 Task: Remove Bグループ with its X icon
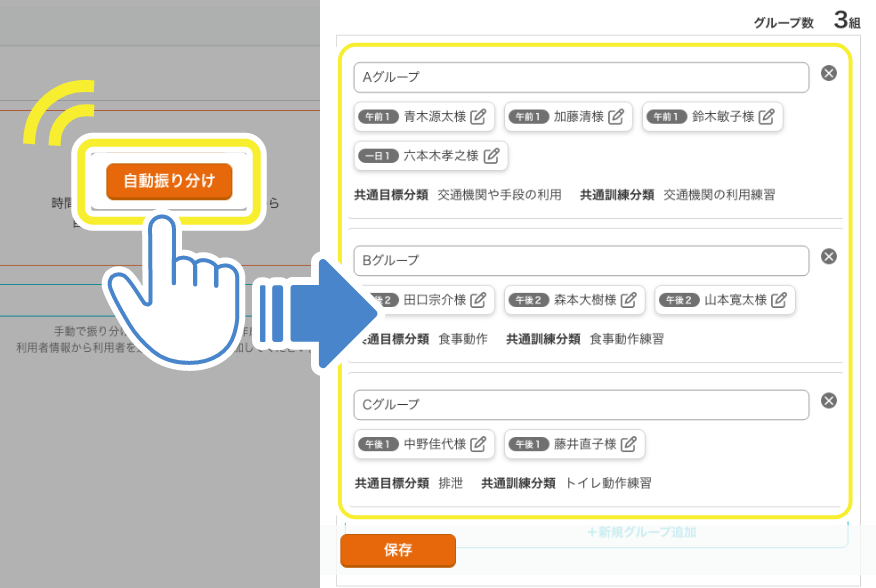[x=829, y=257]
